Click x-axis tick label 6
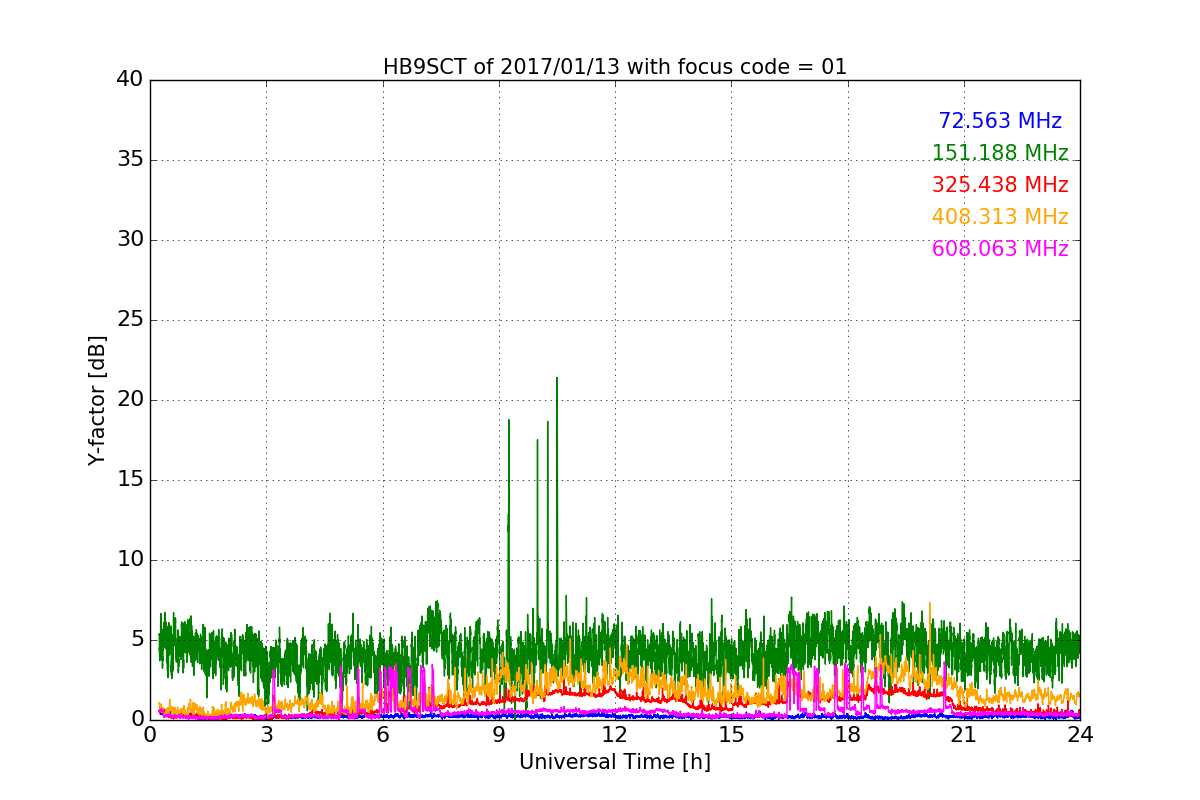This screenshot has height=800, width=1200. tap(383, 735)
